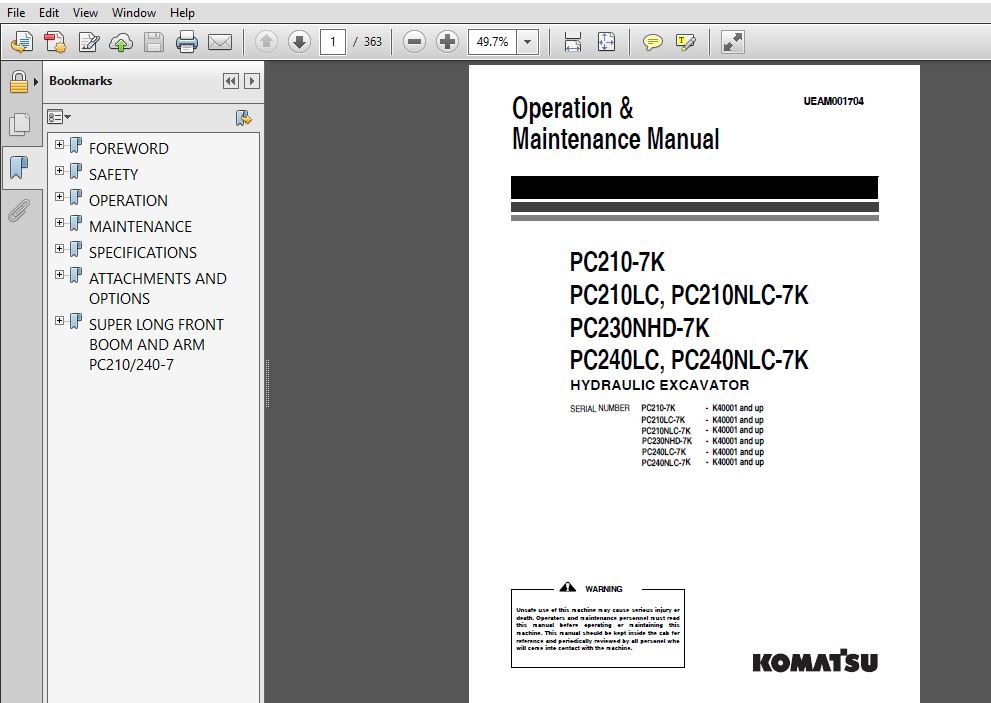Jump to SUPER LONG FRONT BOOM bookmark
The width and height of the screenshot is (991, 703).
pos(156,345)
